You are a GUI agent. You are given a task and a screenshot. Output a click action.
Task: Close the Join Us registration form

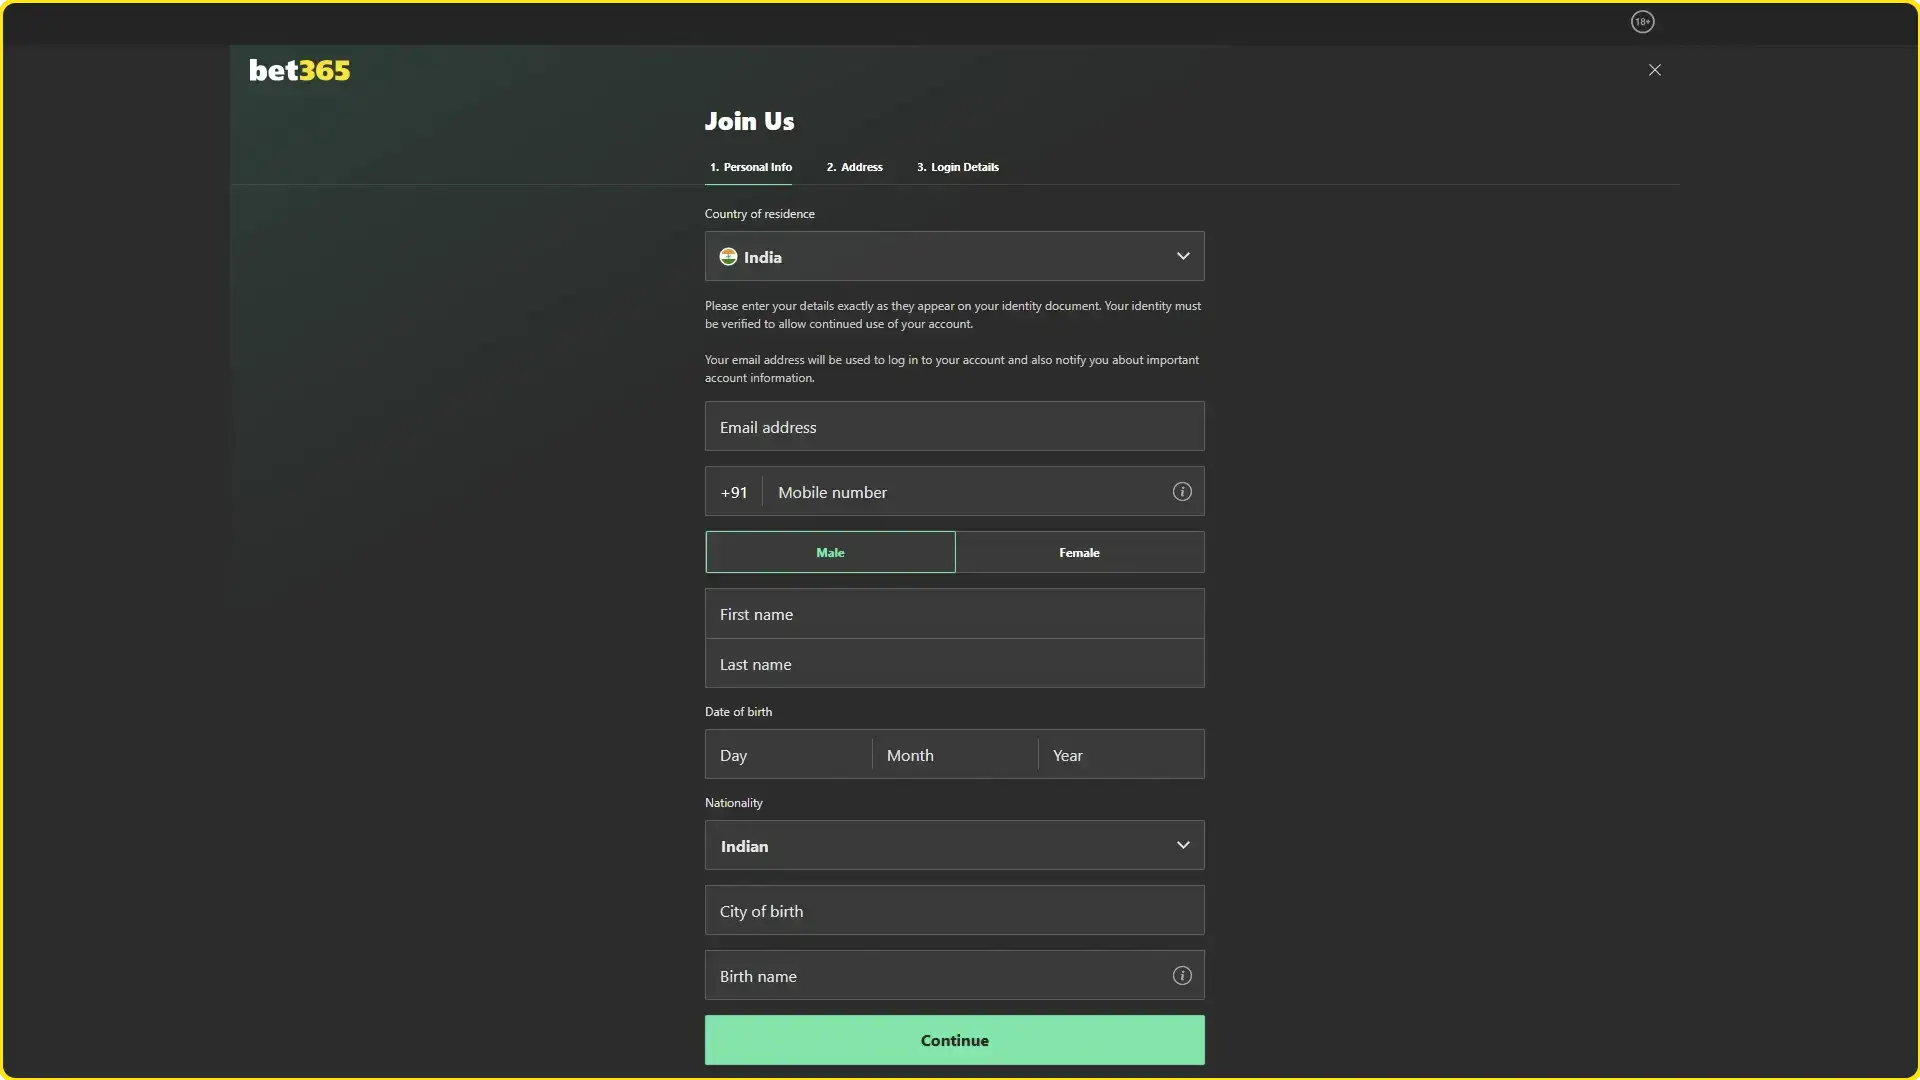1655,70
